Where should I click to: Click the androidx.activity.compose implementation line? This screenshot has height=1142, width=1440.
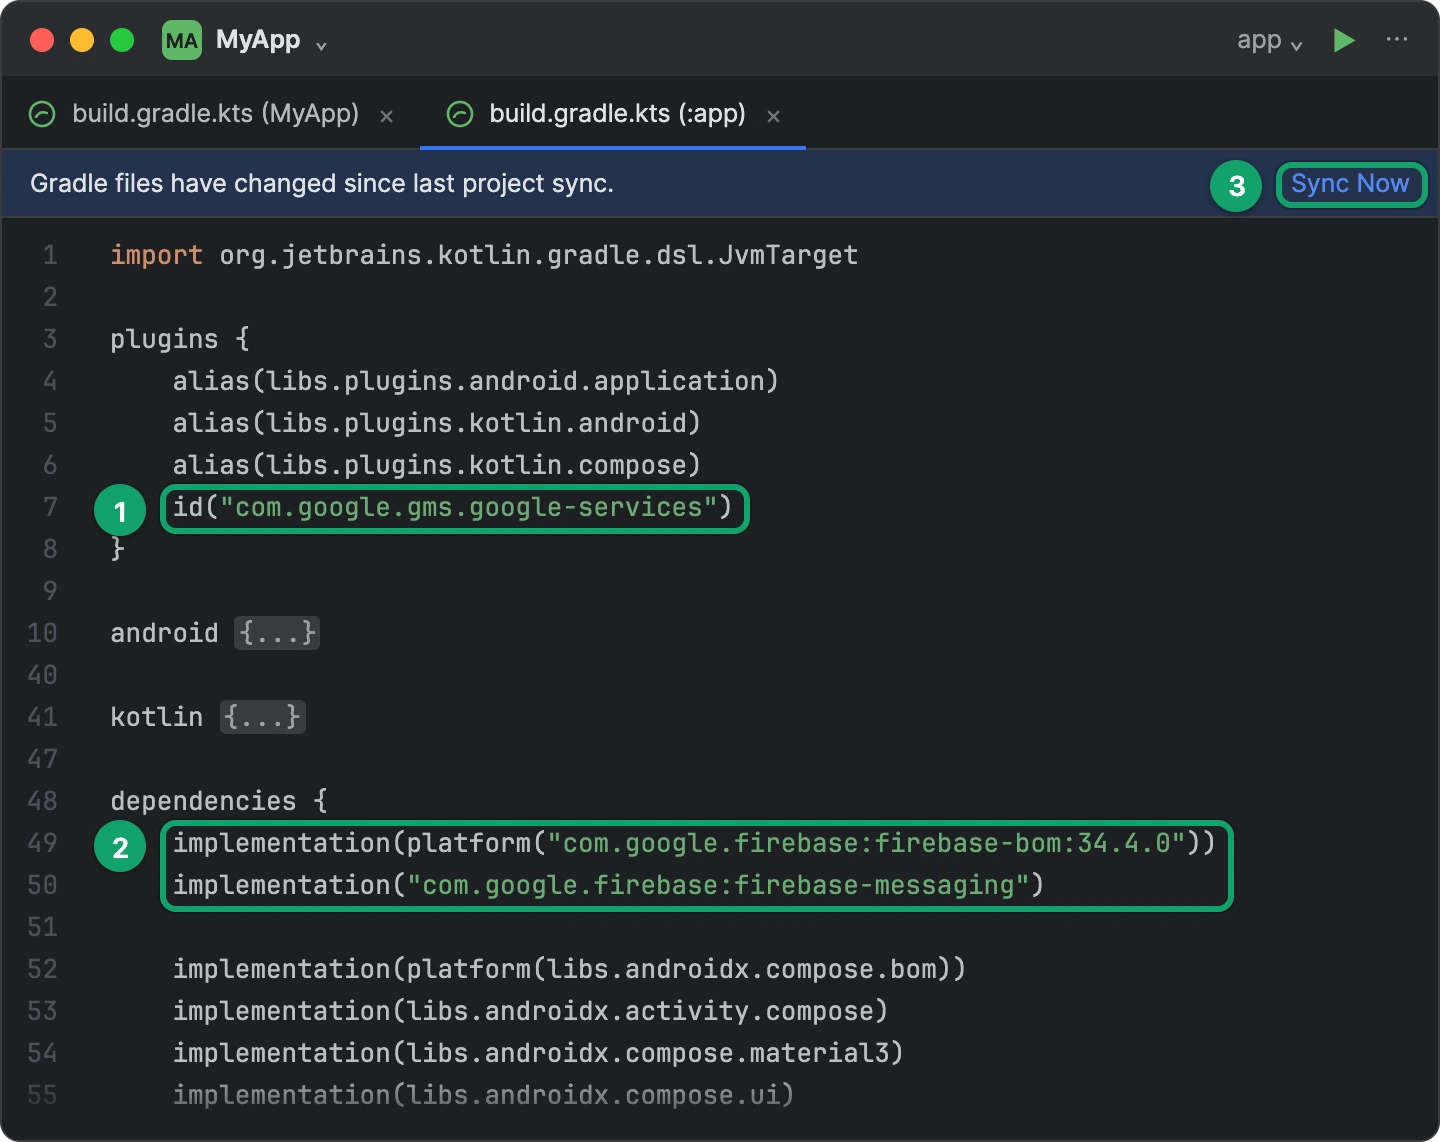click(530, 1011)
